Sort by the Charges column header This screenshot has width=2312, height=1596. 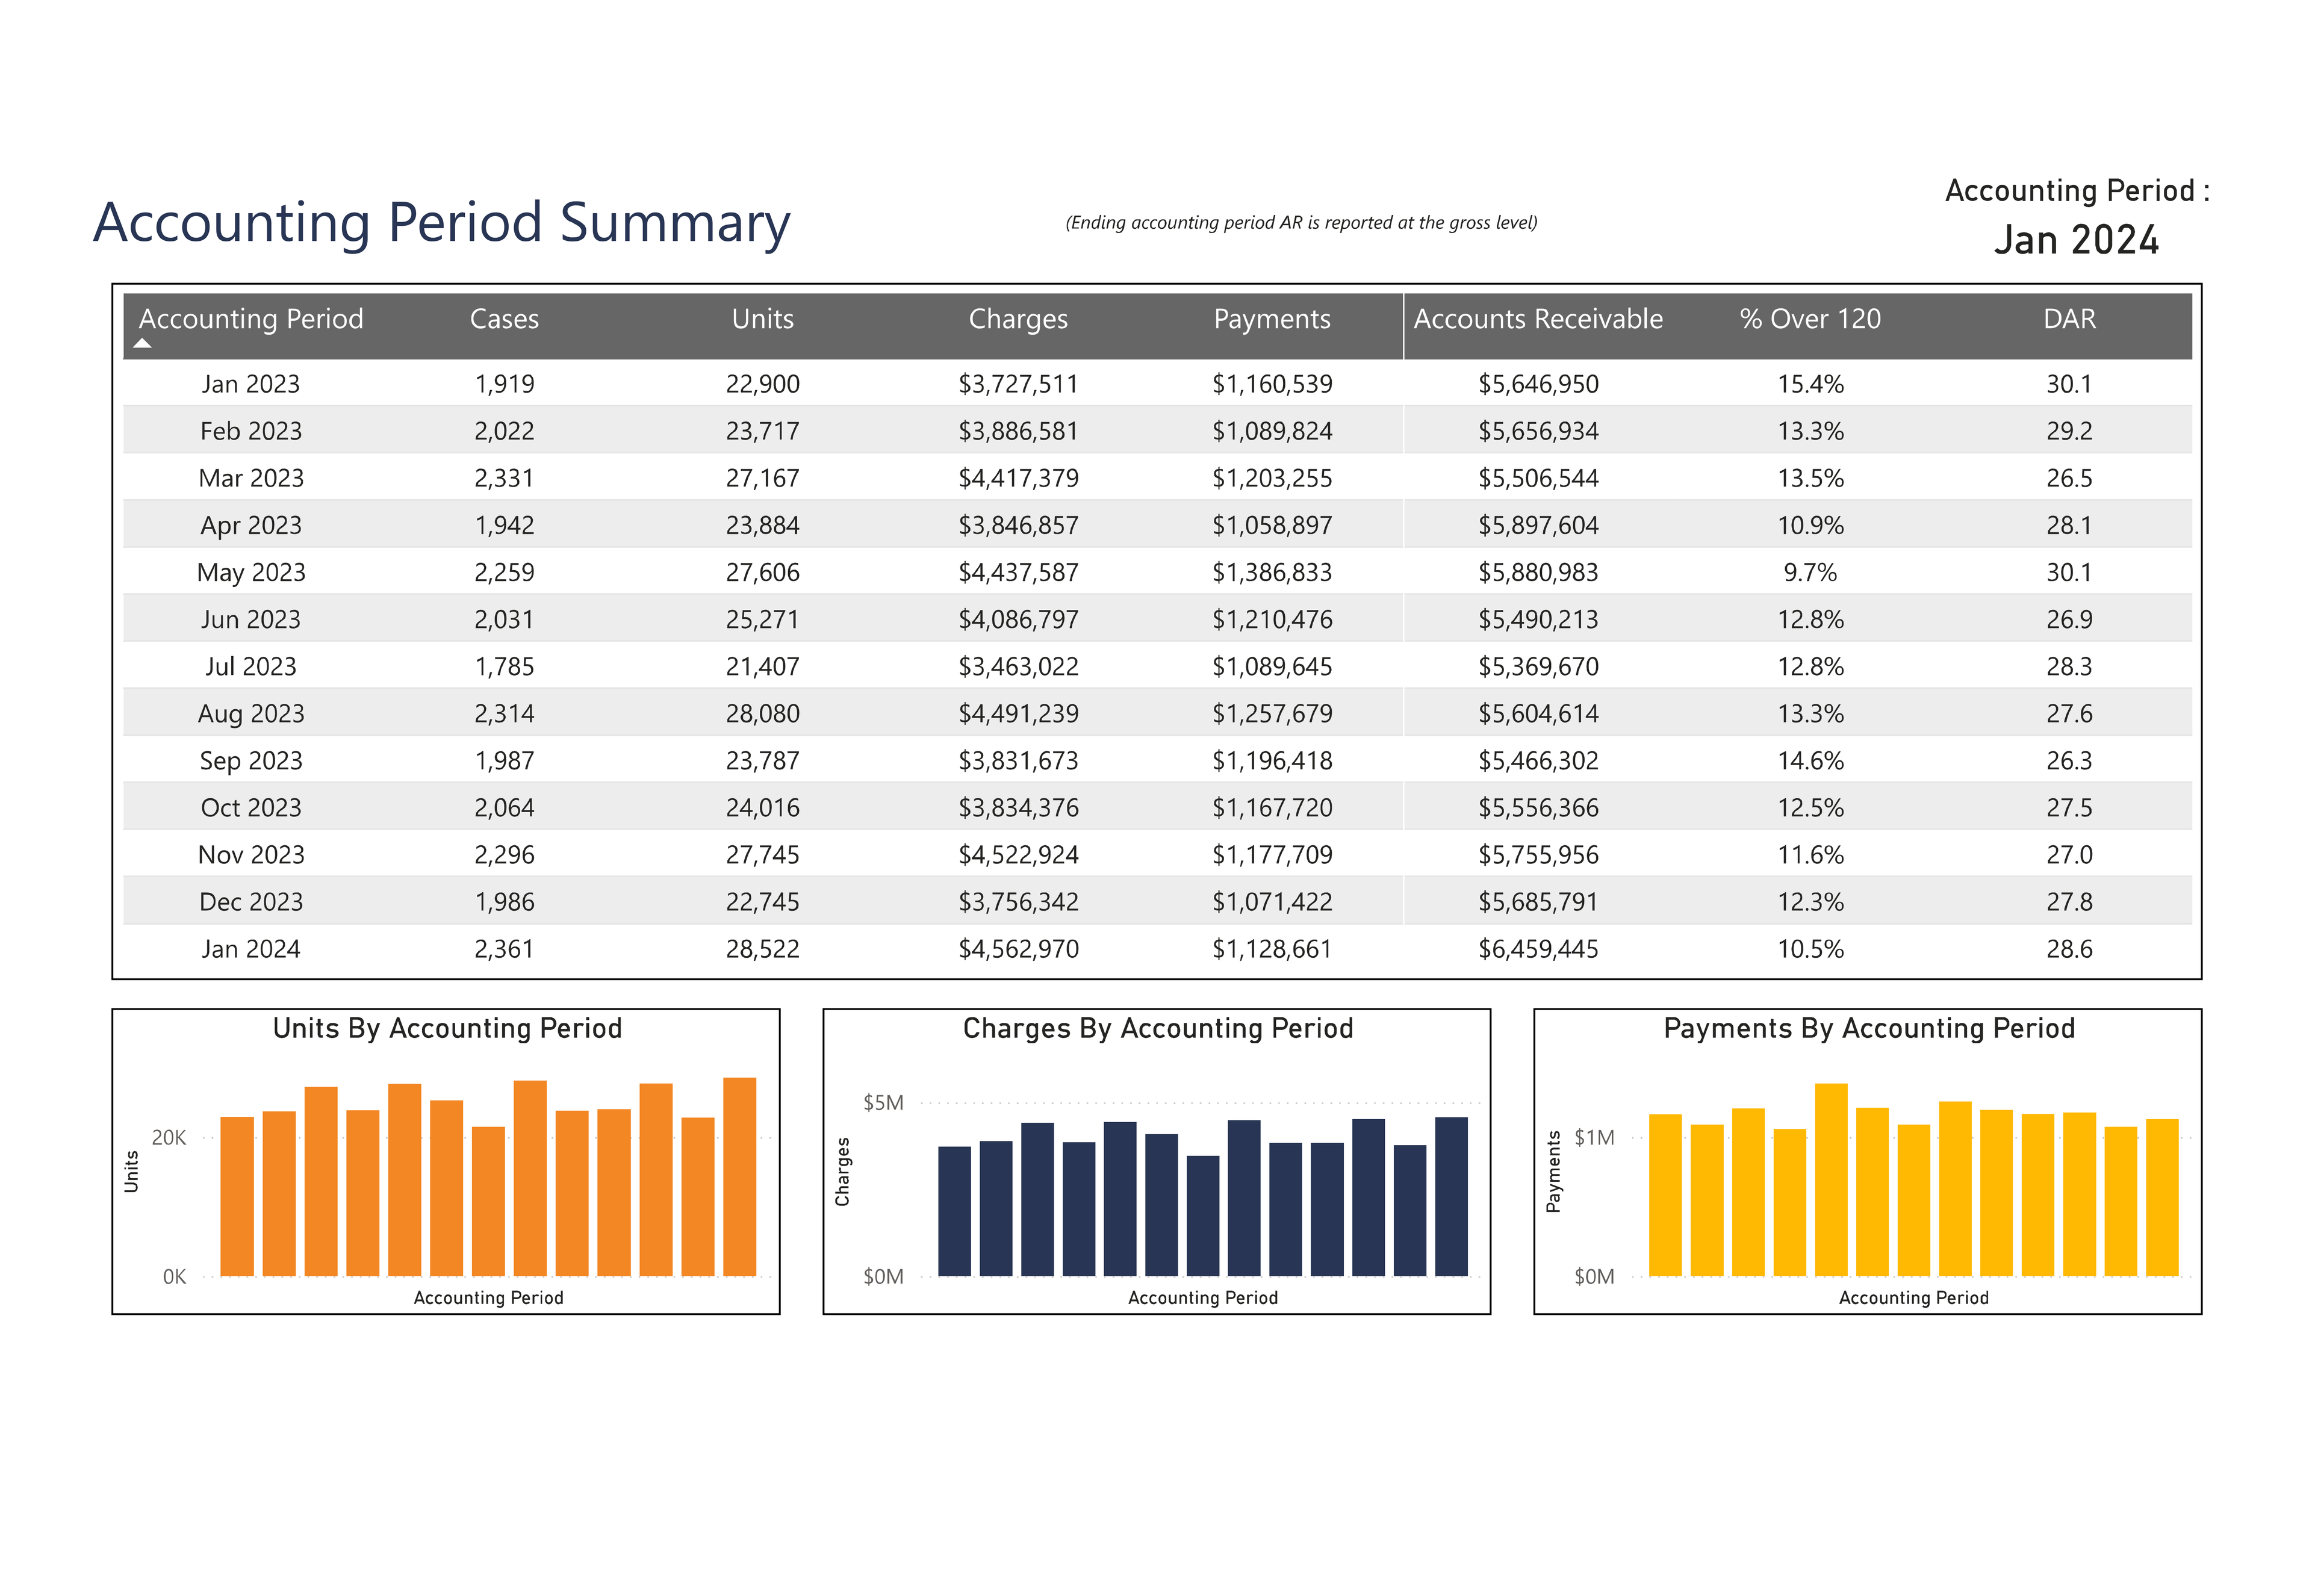pyautogui.click(x=1018, y=319)
